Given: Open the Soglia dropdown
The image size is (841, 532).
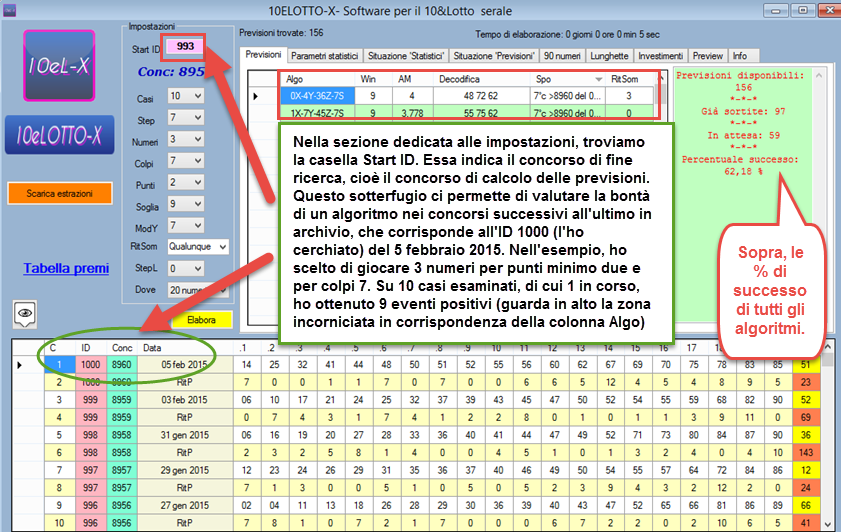Looking at the screenshot, I should coord(186,204).
